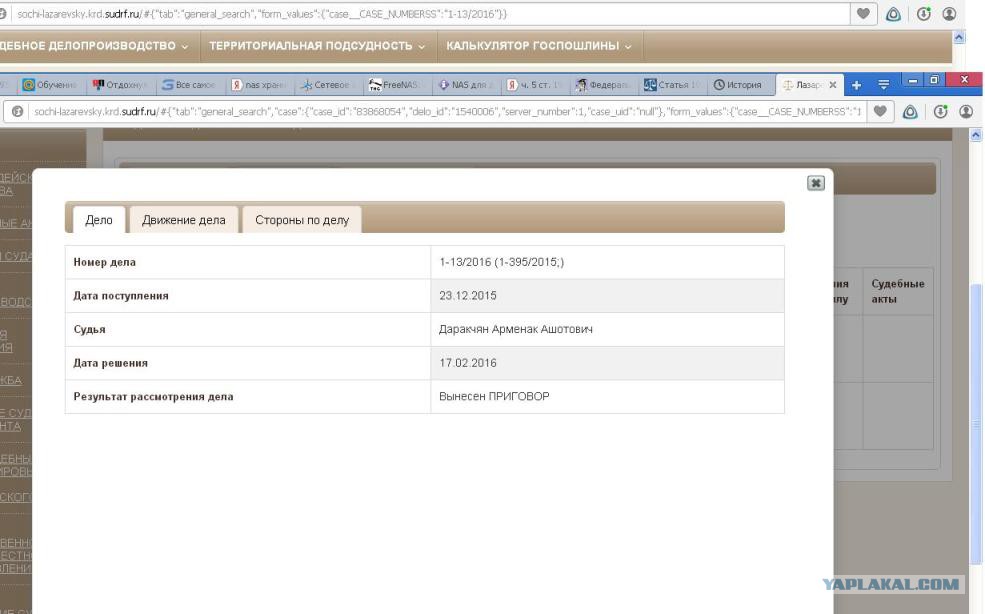The image size is (985, 614).
Task: Select the case number 1-13/2016 (1-395/2015;)
Action: coord(501,262)
